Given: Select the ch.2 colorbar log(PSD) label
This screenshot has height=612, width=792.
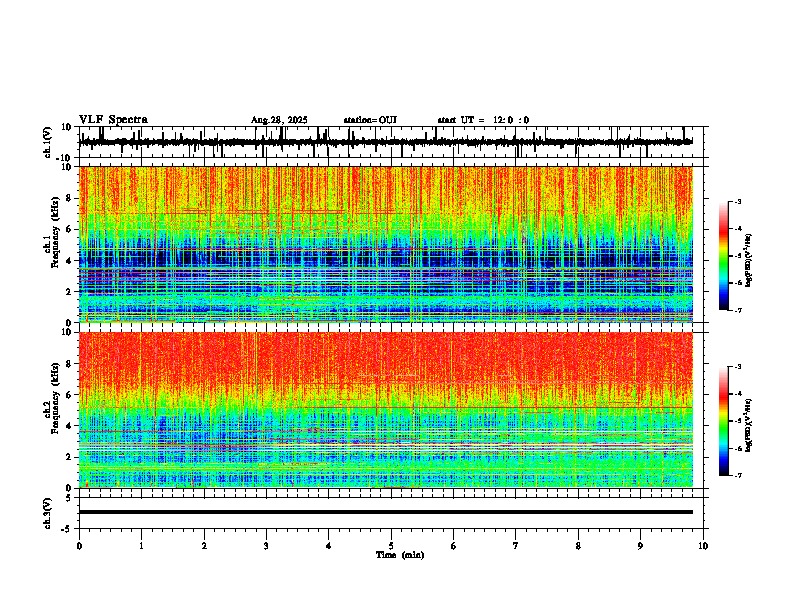Looking at the screenshot, I should (x=749, y=426).
